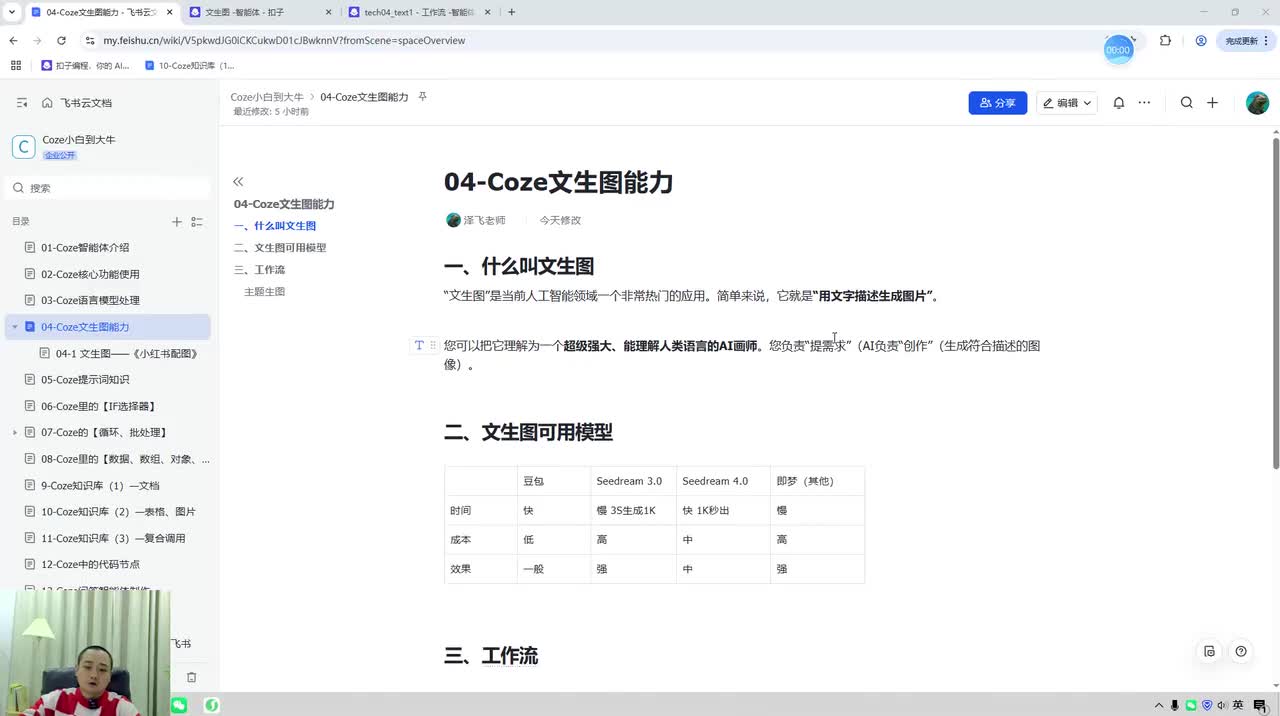Jump to outline item 一、什么叫文生图
1280x716 pixels.
pos(275,226)
